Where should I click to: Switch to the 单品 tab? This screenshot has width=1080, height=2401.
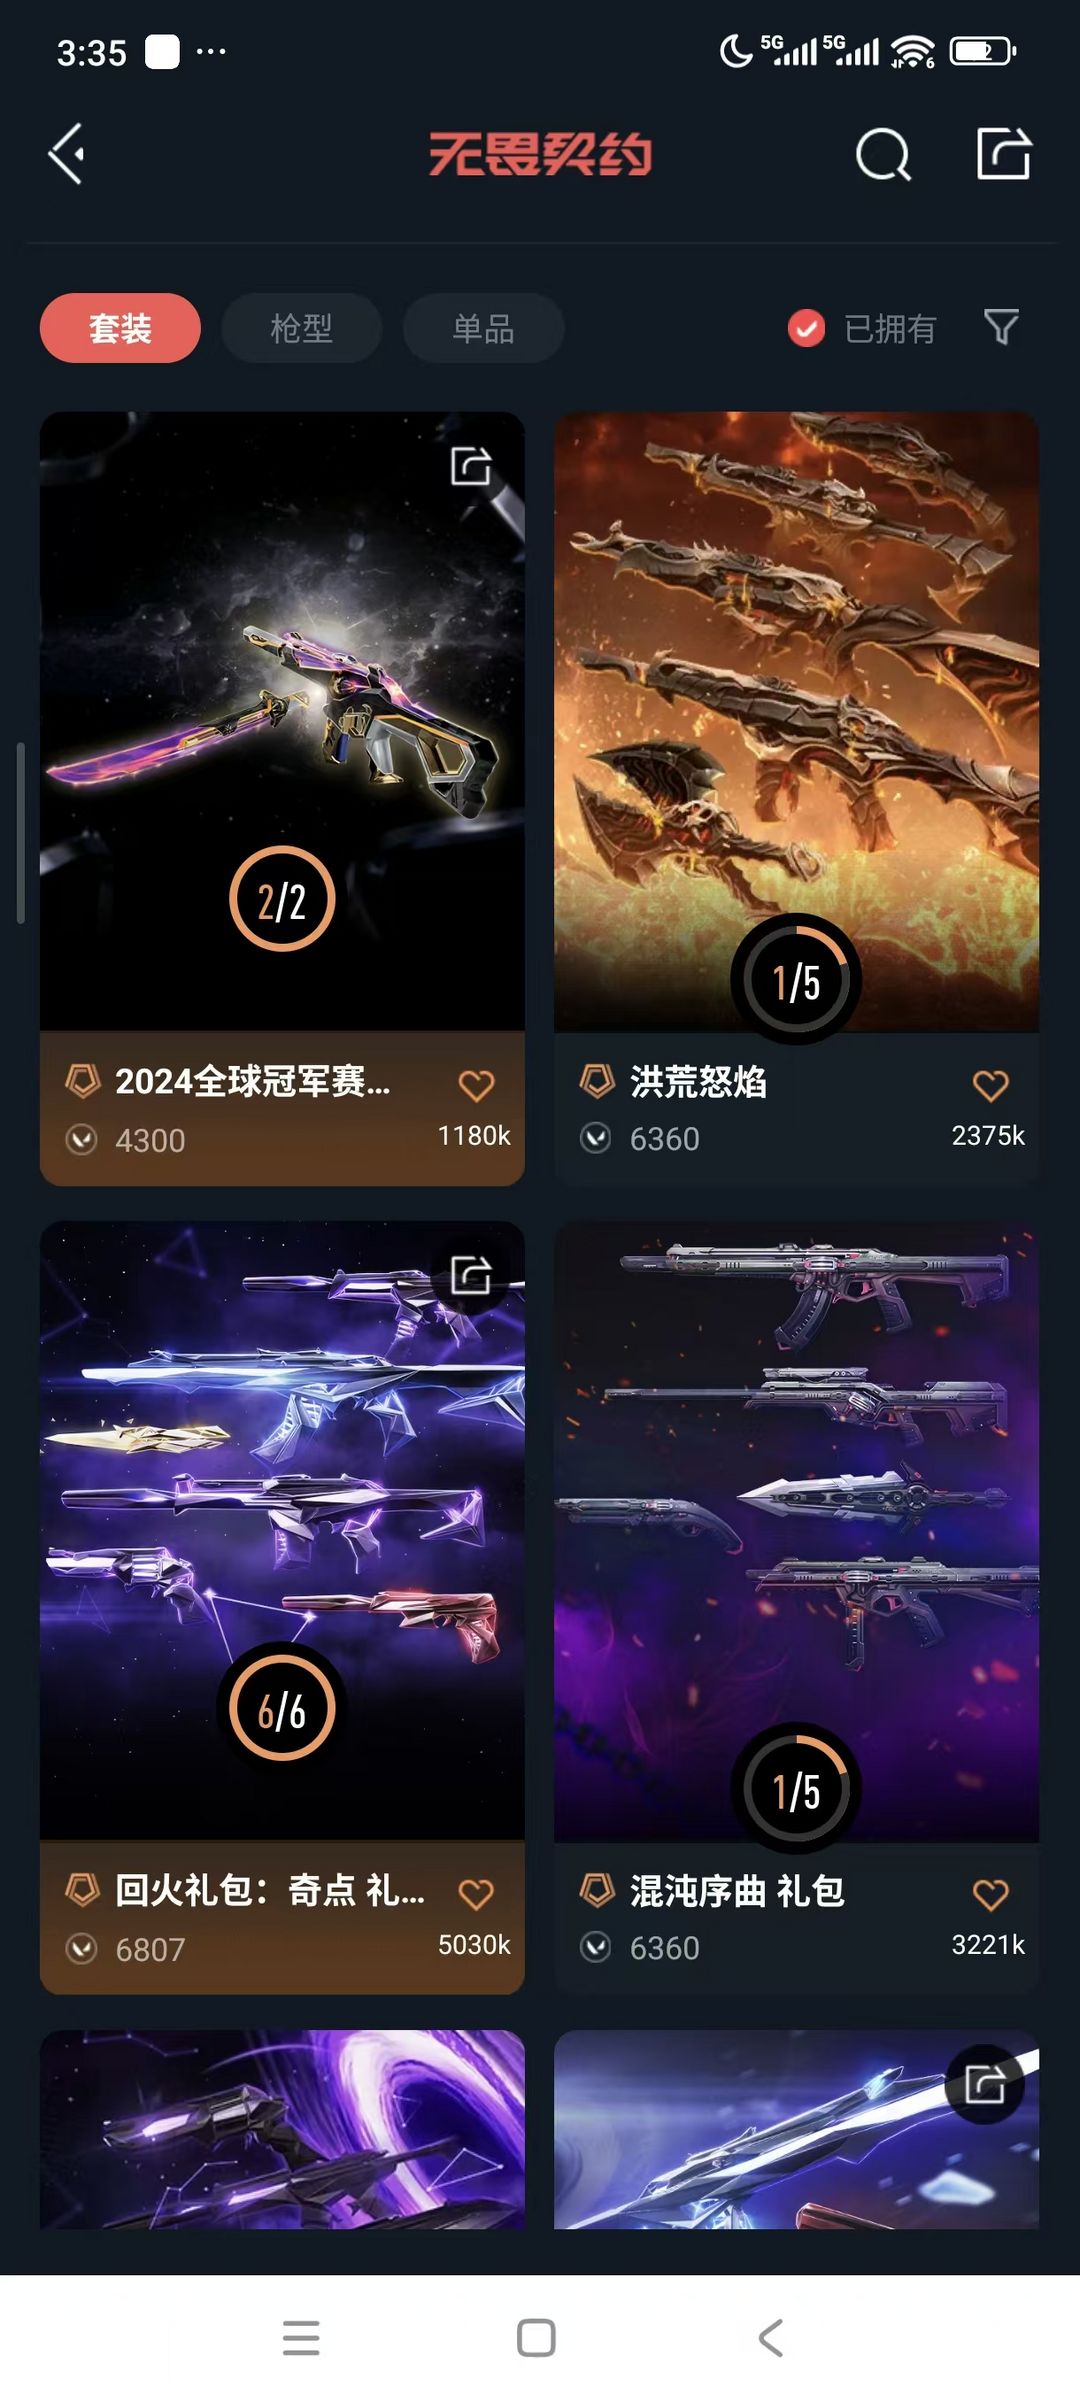pyautogui.click(x=483, y=328)
